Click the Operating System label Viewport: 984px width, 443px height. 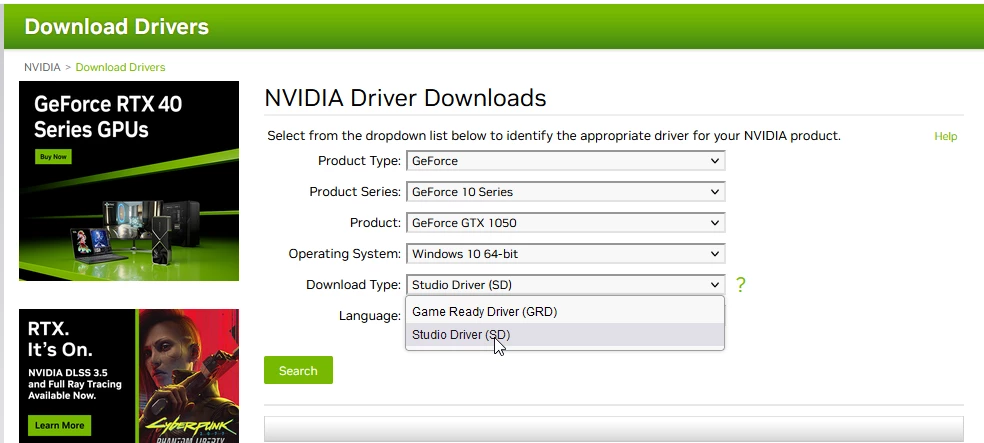coord(345,254)
